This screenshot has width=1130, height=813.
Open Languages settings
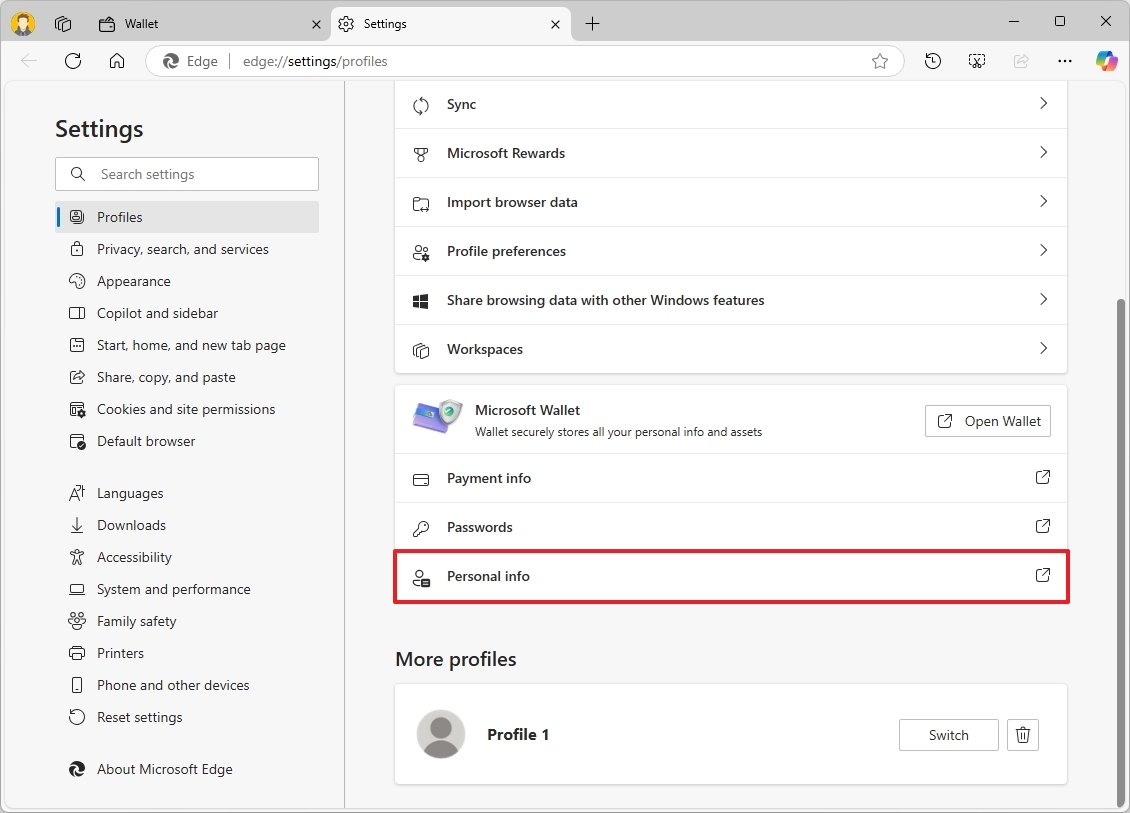point(187,494)
